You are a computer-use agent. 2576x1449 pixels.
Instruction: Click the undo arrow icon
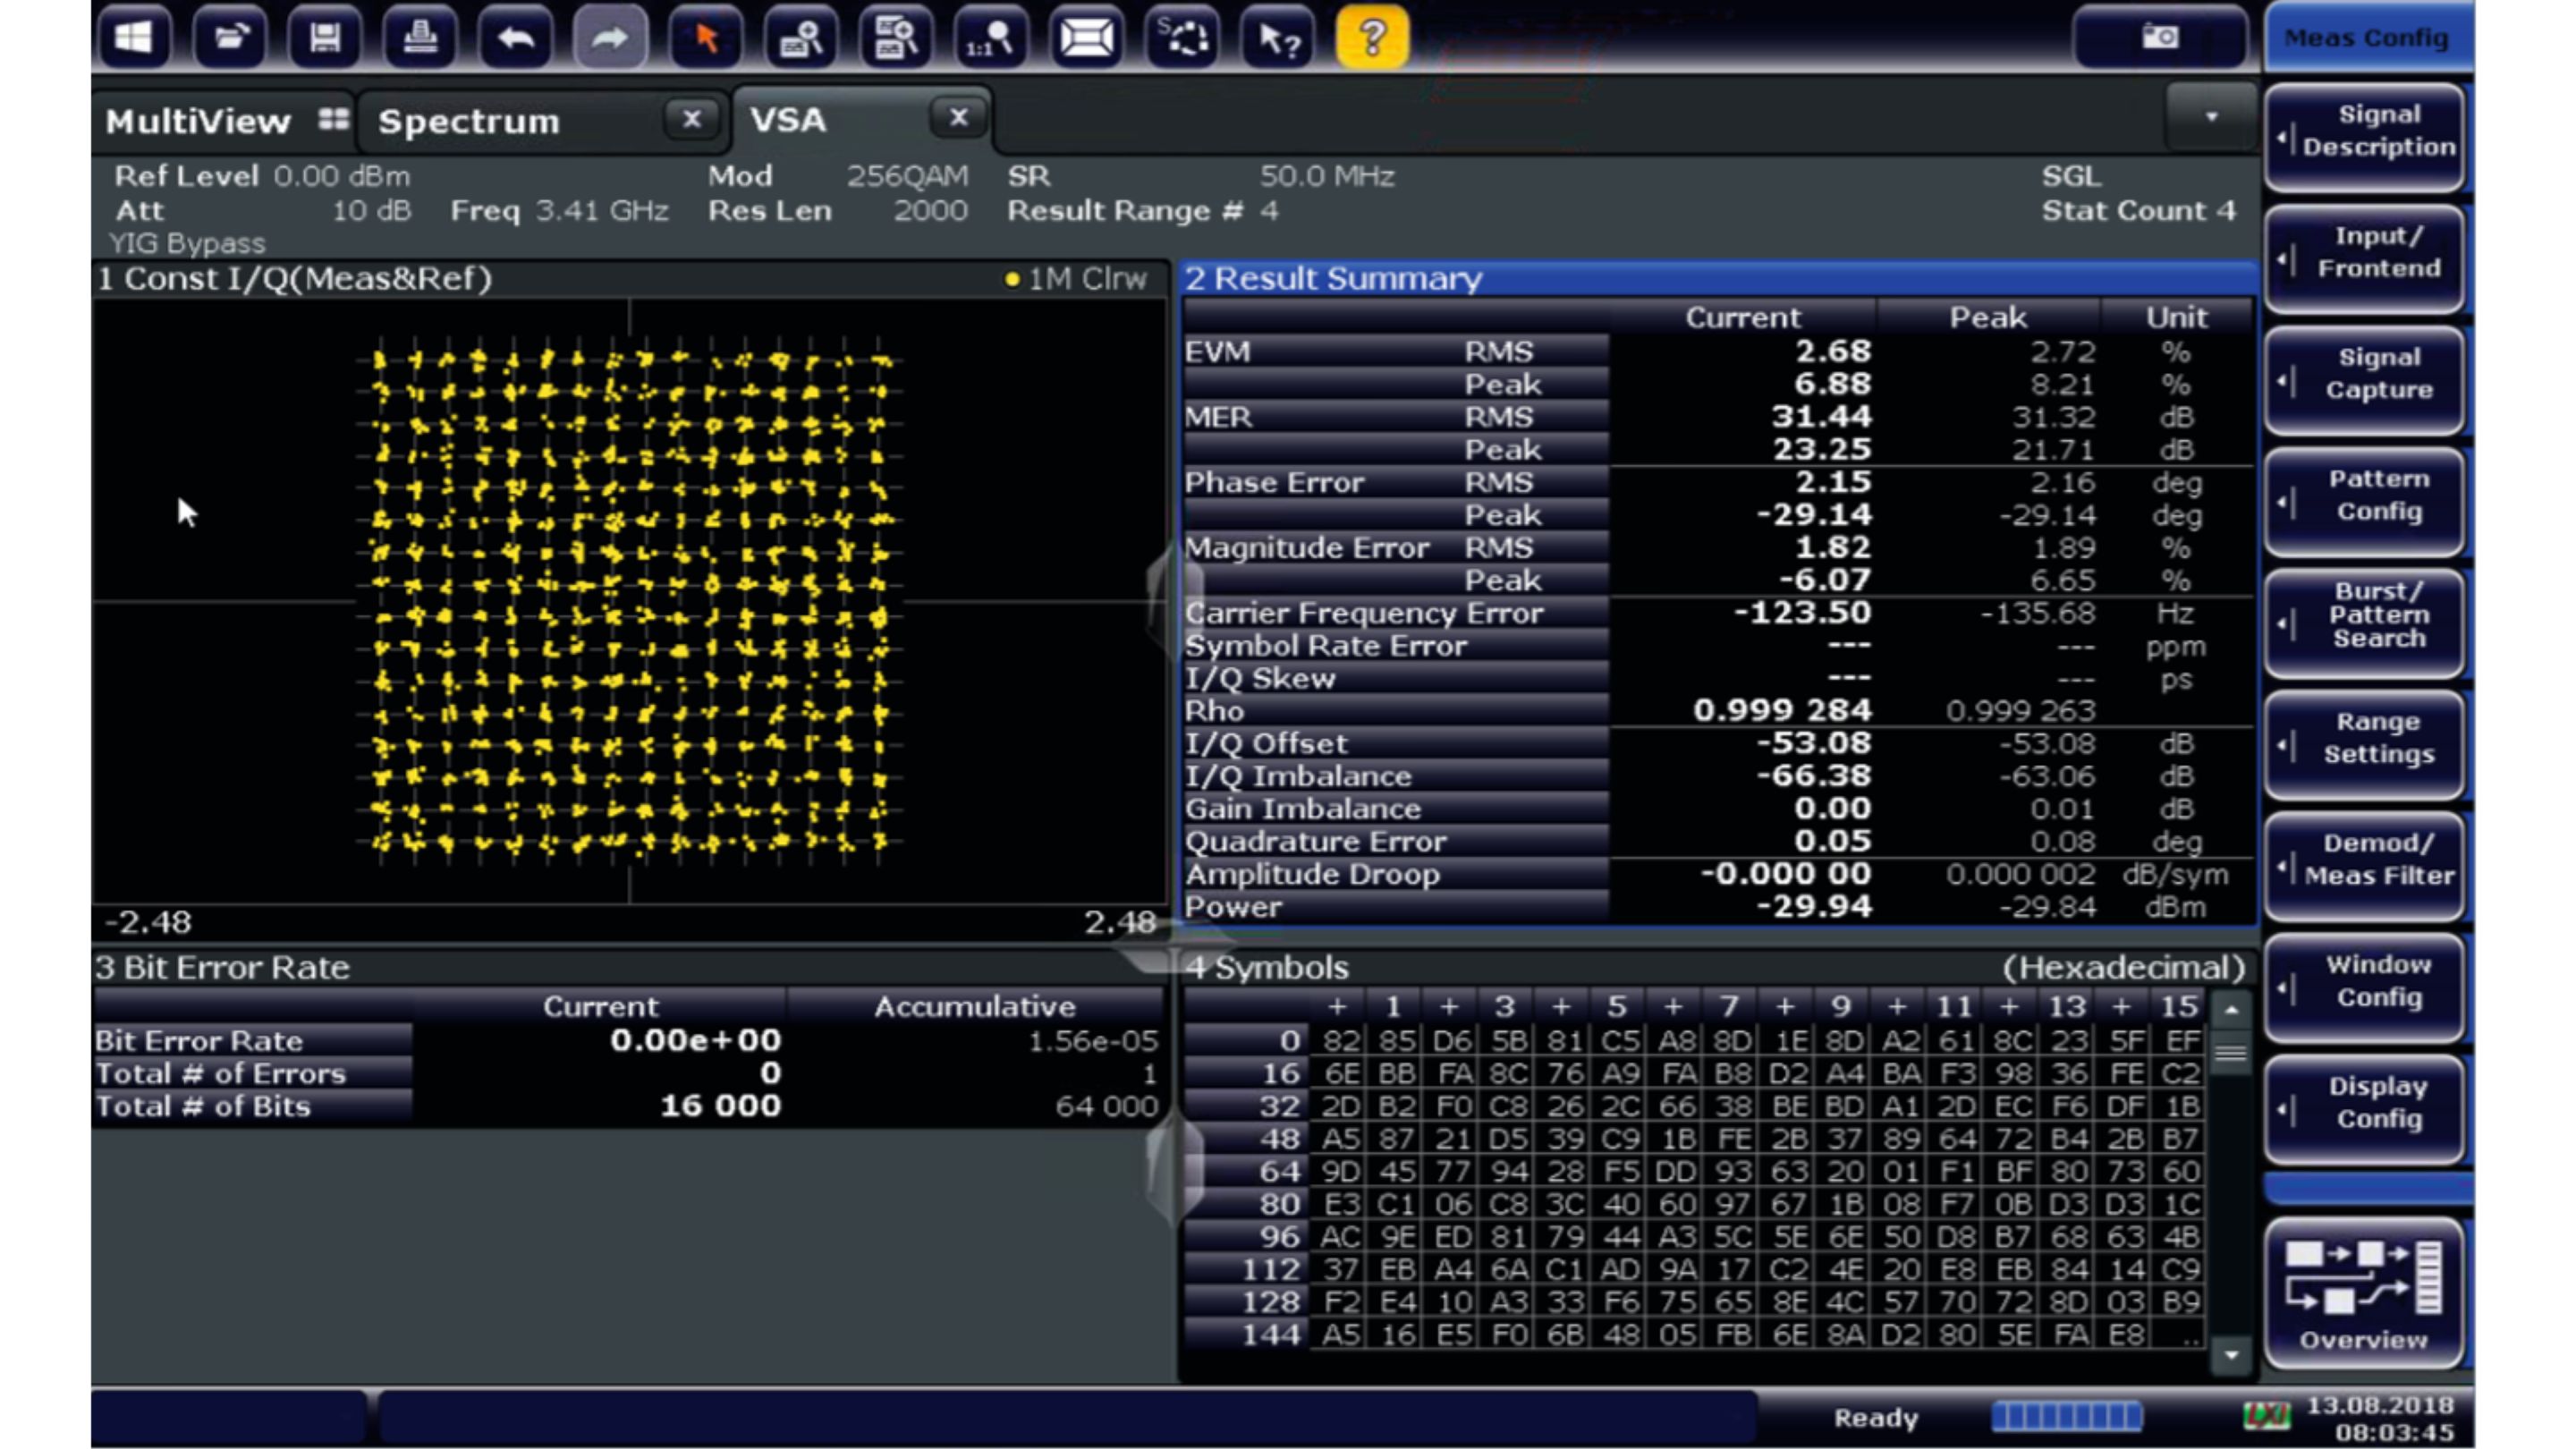click(x=515, y=38)
